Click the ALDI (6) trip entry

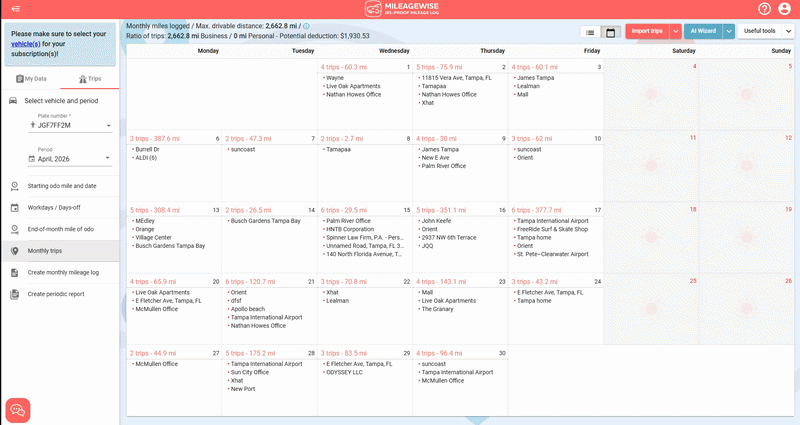click(146, 158)
